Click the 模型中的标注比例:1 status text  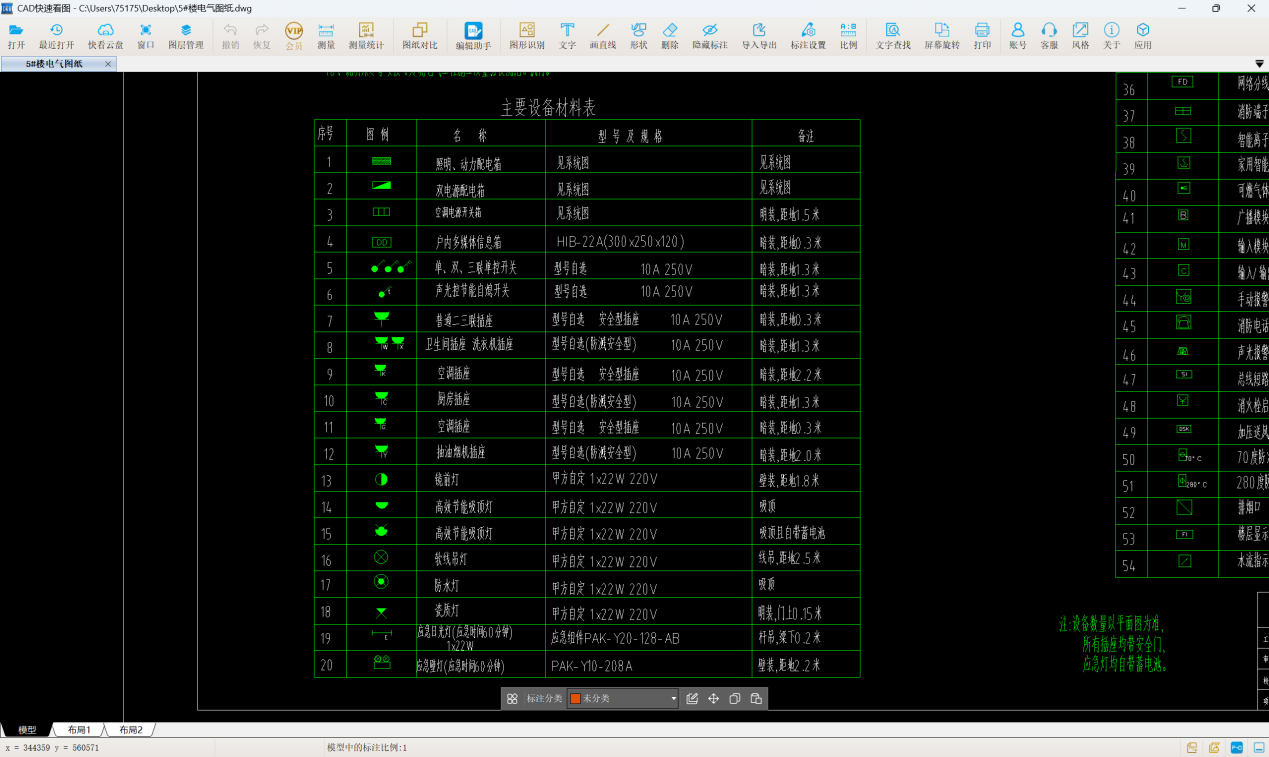(x=367, y=747)
